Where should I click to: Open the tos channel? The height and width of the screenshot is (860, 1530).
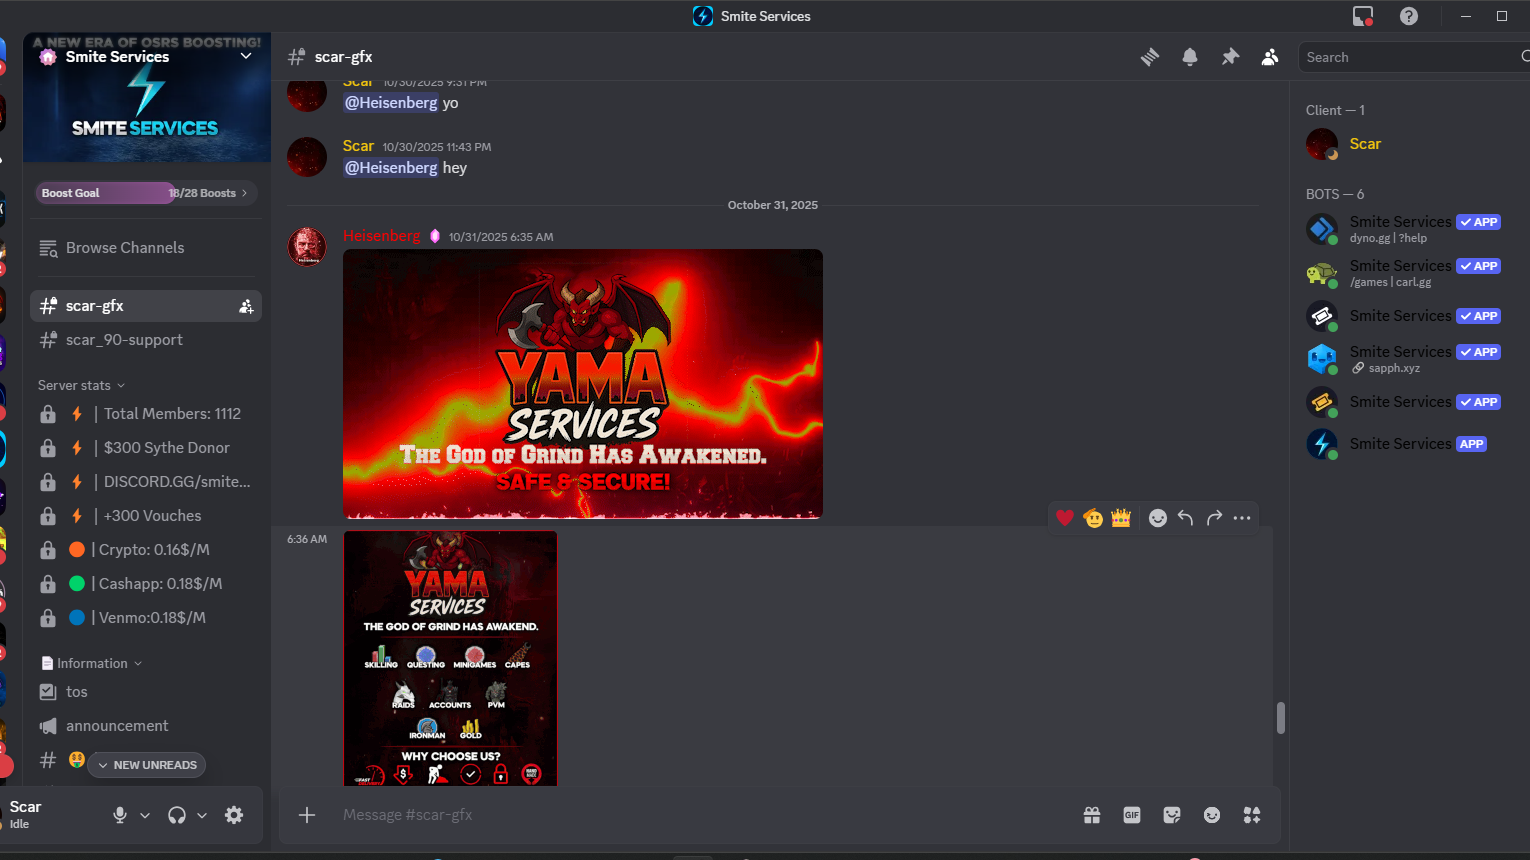click(146, 692)
